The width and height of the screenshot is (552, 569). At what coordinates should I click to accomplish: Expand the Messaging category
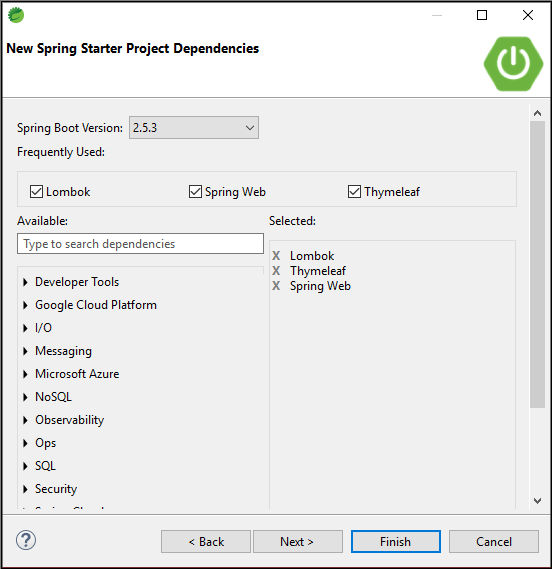click(25, 351)
